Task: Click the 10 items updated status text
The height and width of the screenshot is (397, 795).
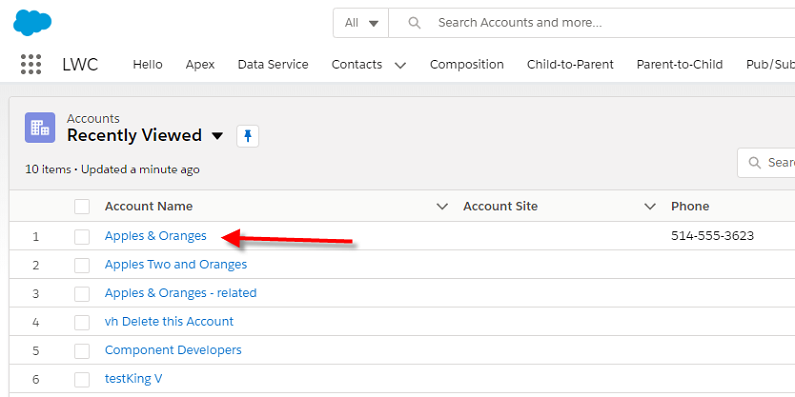Action: 113,169
